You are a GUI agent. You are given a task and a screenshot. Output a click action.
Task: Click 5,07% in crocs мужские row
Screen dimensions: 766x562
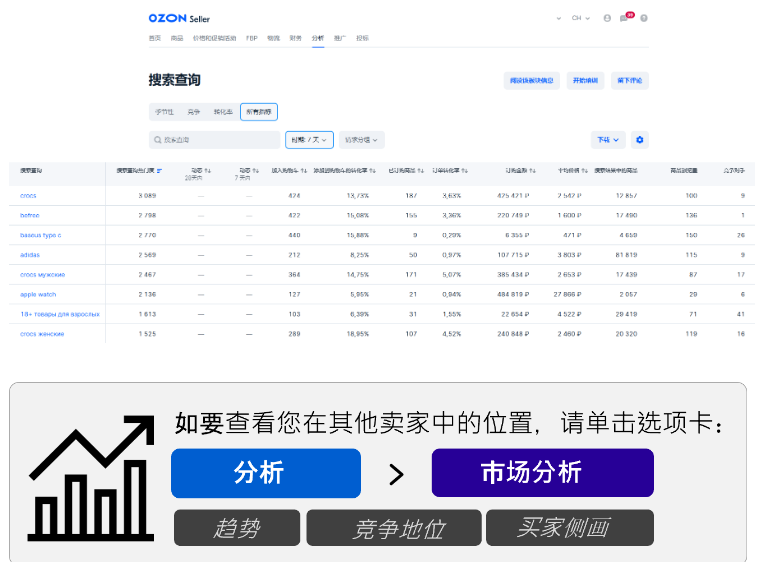(x=451, y=275)
